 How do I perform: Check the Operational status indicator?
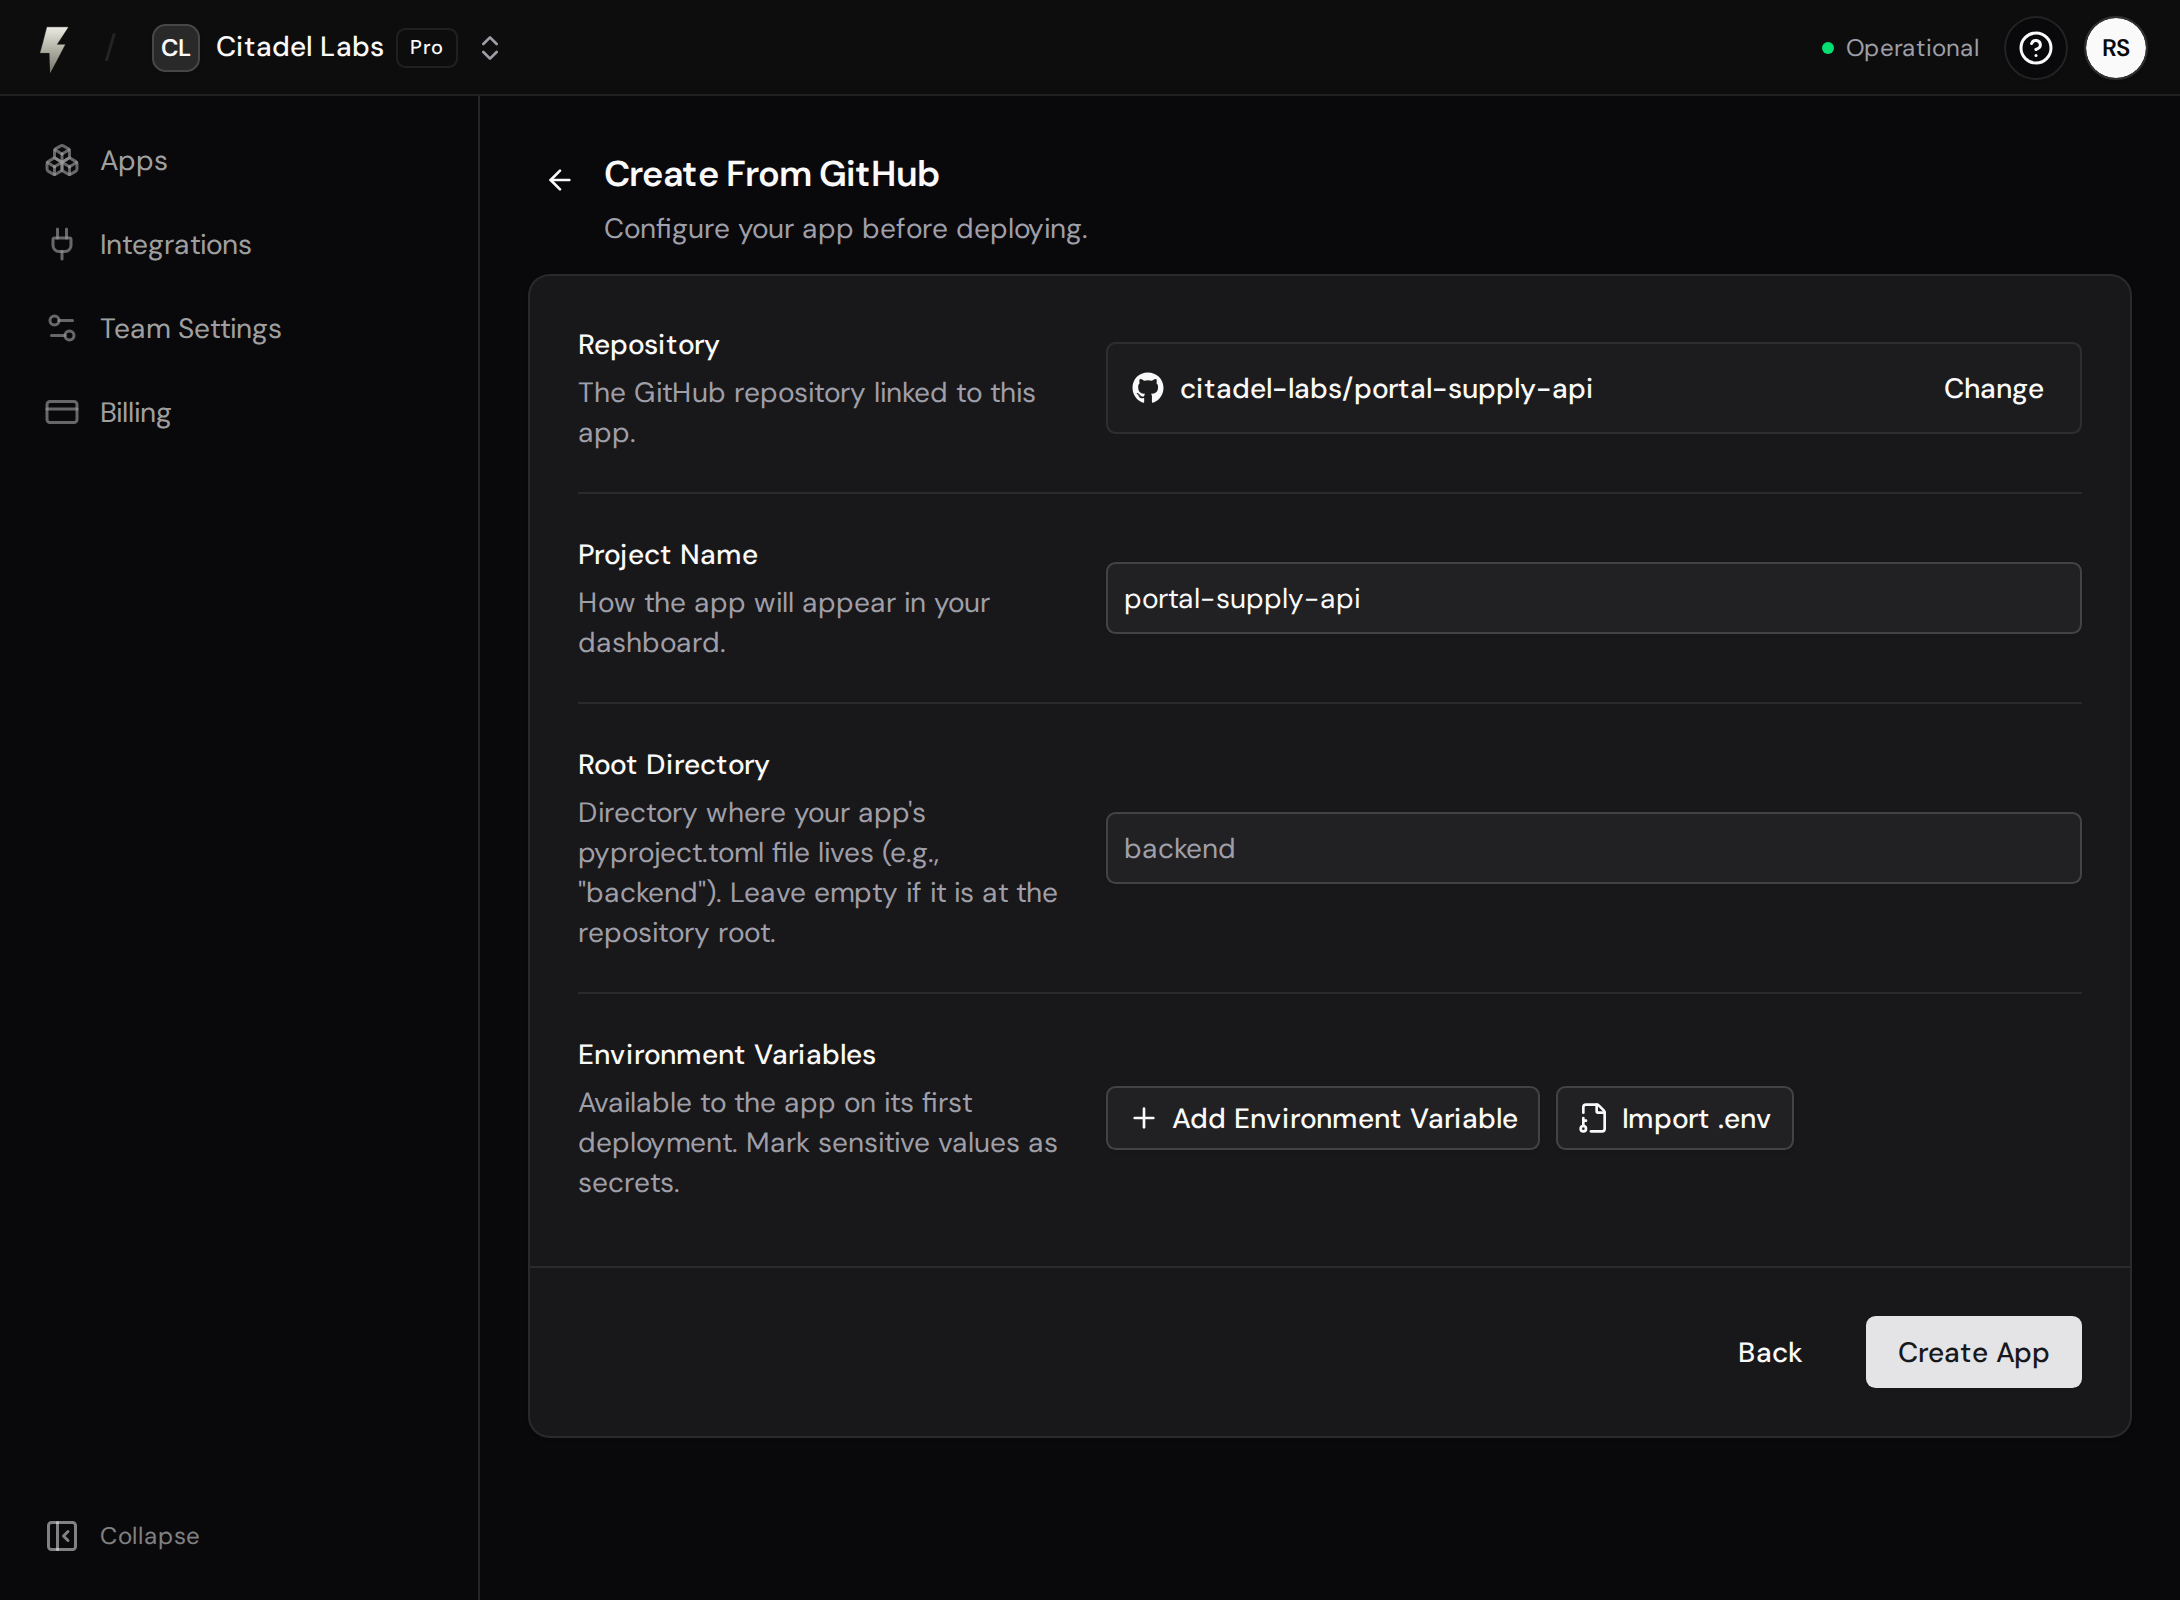(x=1899, y=48)
